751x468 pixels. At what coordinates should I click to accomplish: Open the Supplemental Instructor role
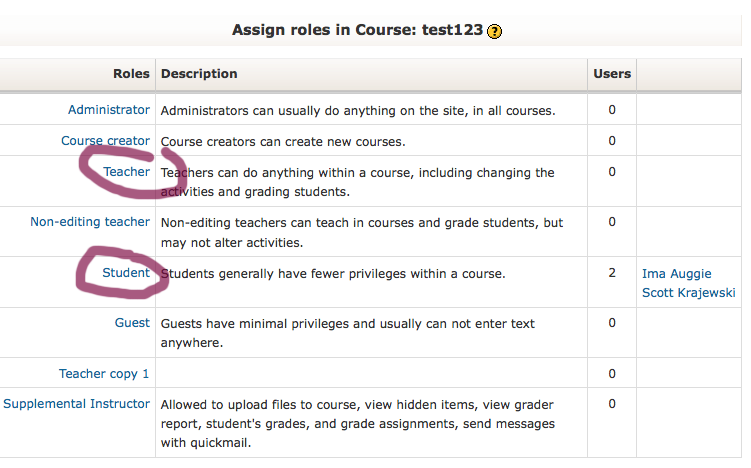[77, 404]
